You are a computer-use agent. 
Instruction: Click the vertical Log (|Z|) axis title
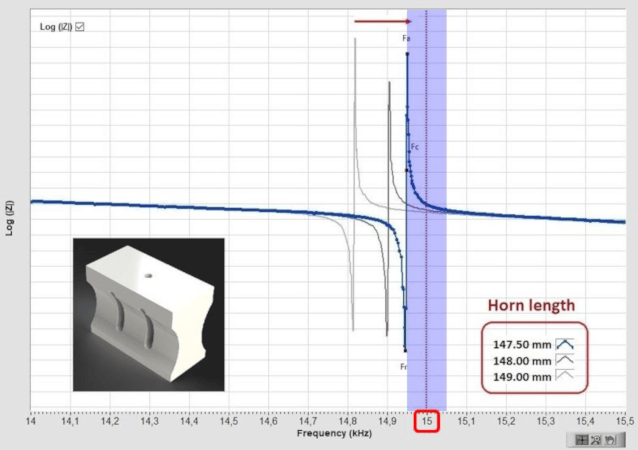click(9, 218)
